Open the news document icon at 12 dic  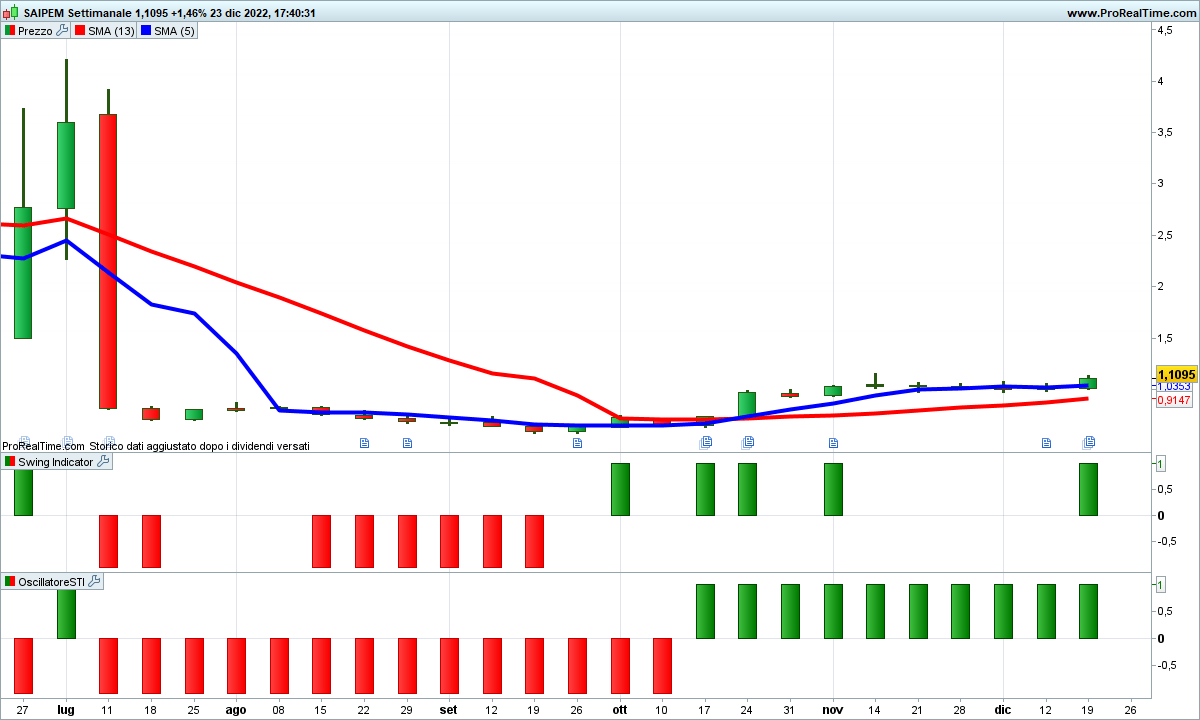click(x=1046, y=443)
